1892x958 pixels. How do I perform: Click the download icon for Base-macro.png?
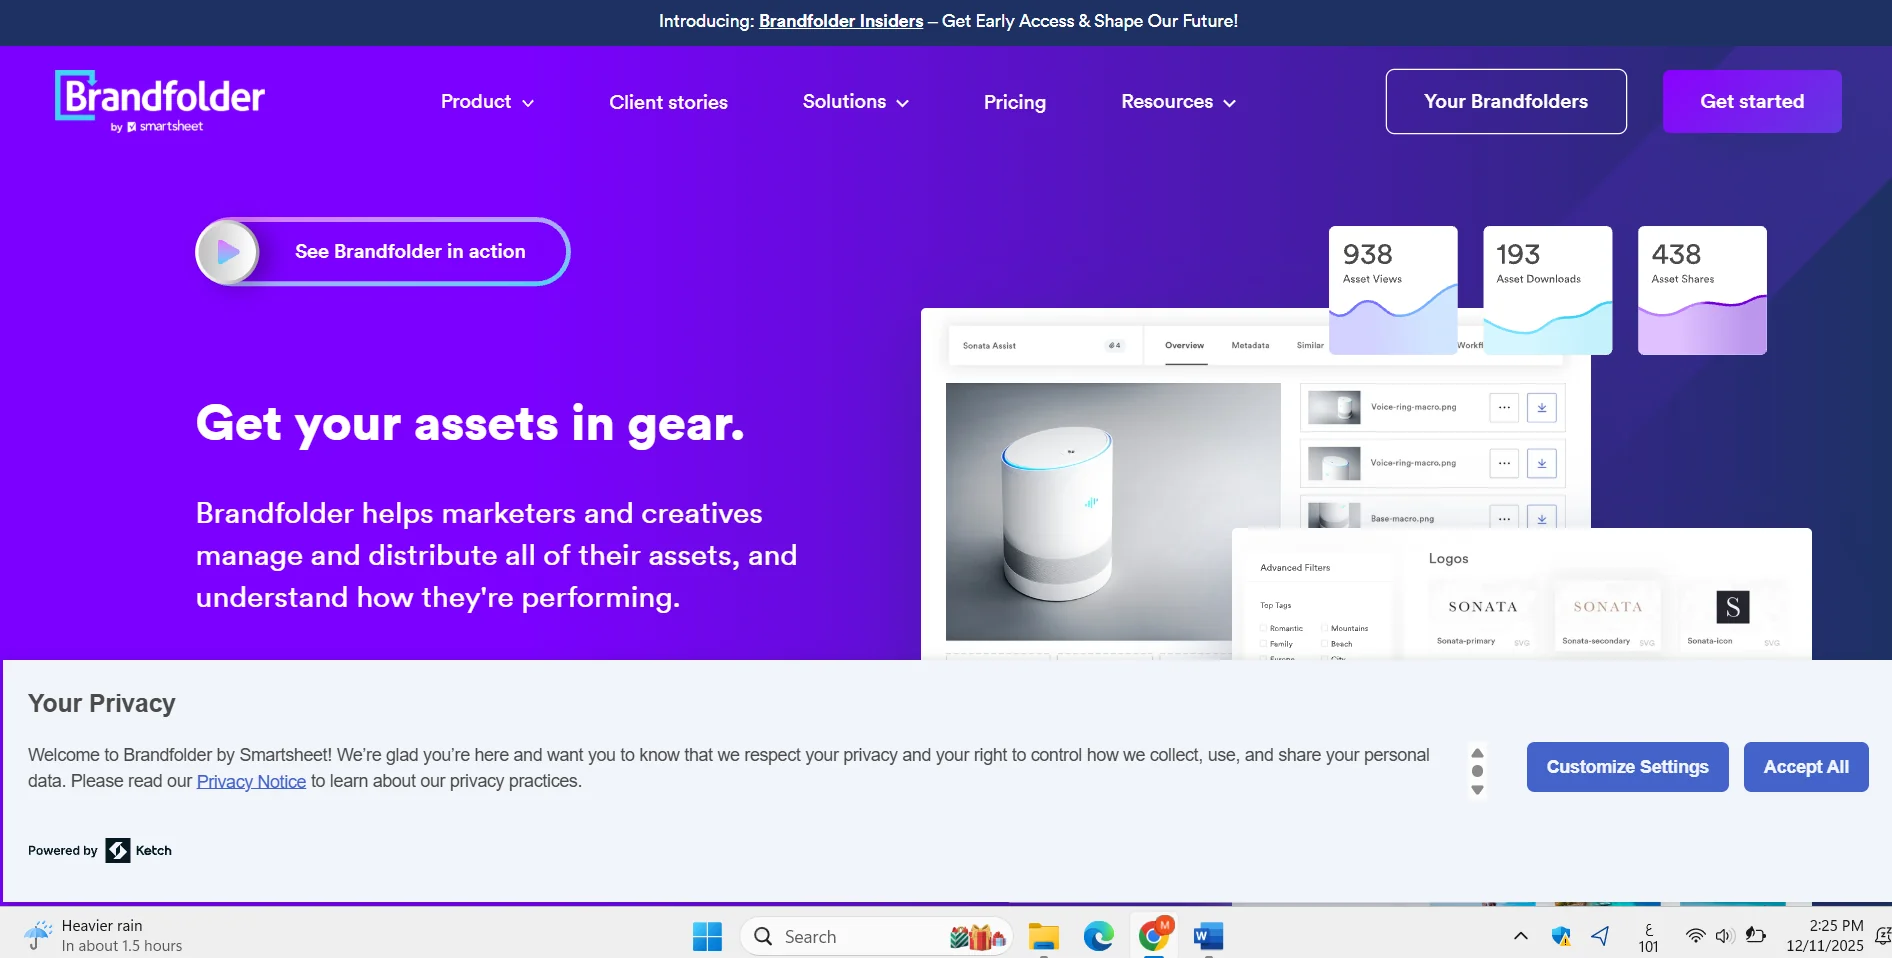pyautogui.click(x=1541, y=518)
